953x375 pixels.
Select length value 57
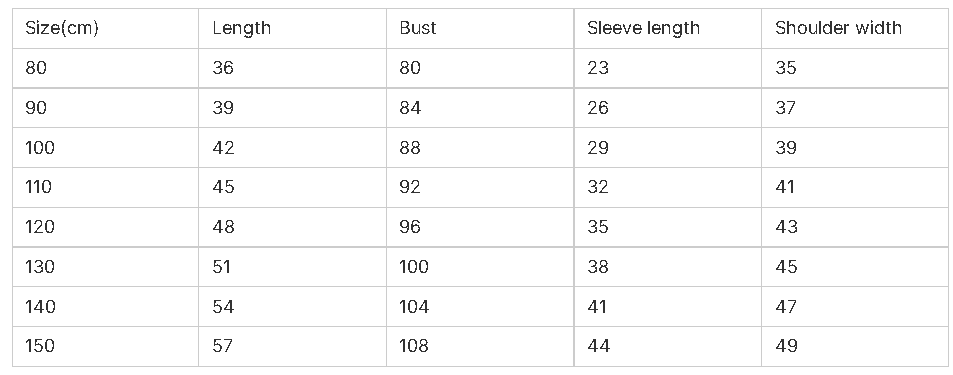(x=292, y=346)
